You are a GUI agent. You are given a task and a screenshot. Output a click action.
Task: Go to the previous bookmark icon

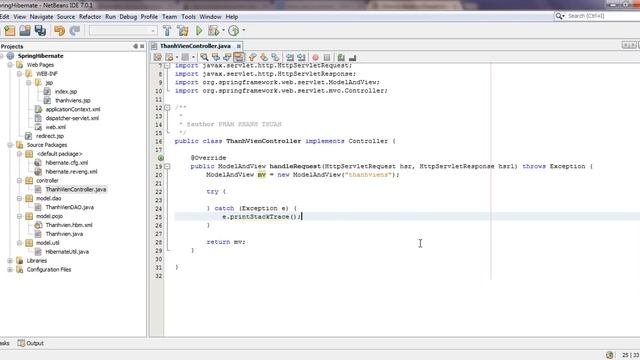coord(253,58)
